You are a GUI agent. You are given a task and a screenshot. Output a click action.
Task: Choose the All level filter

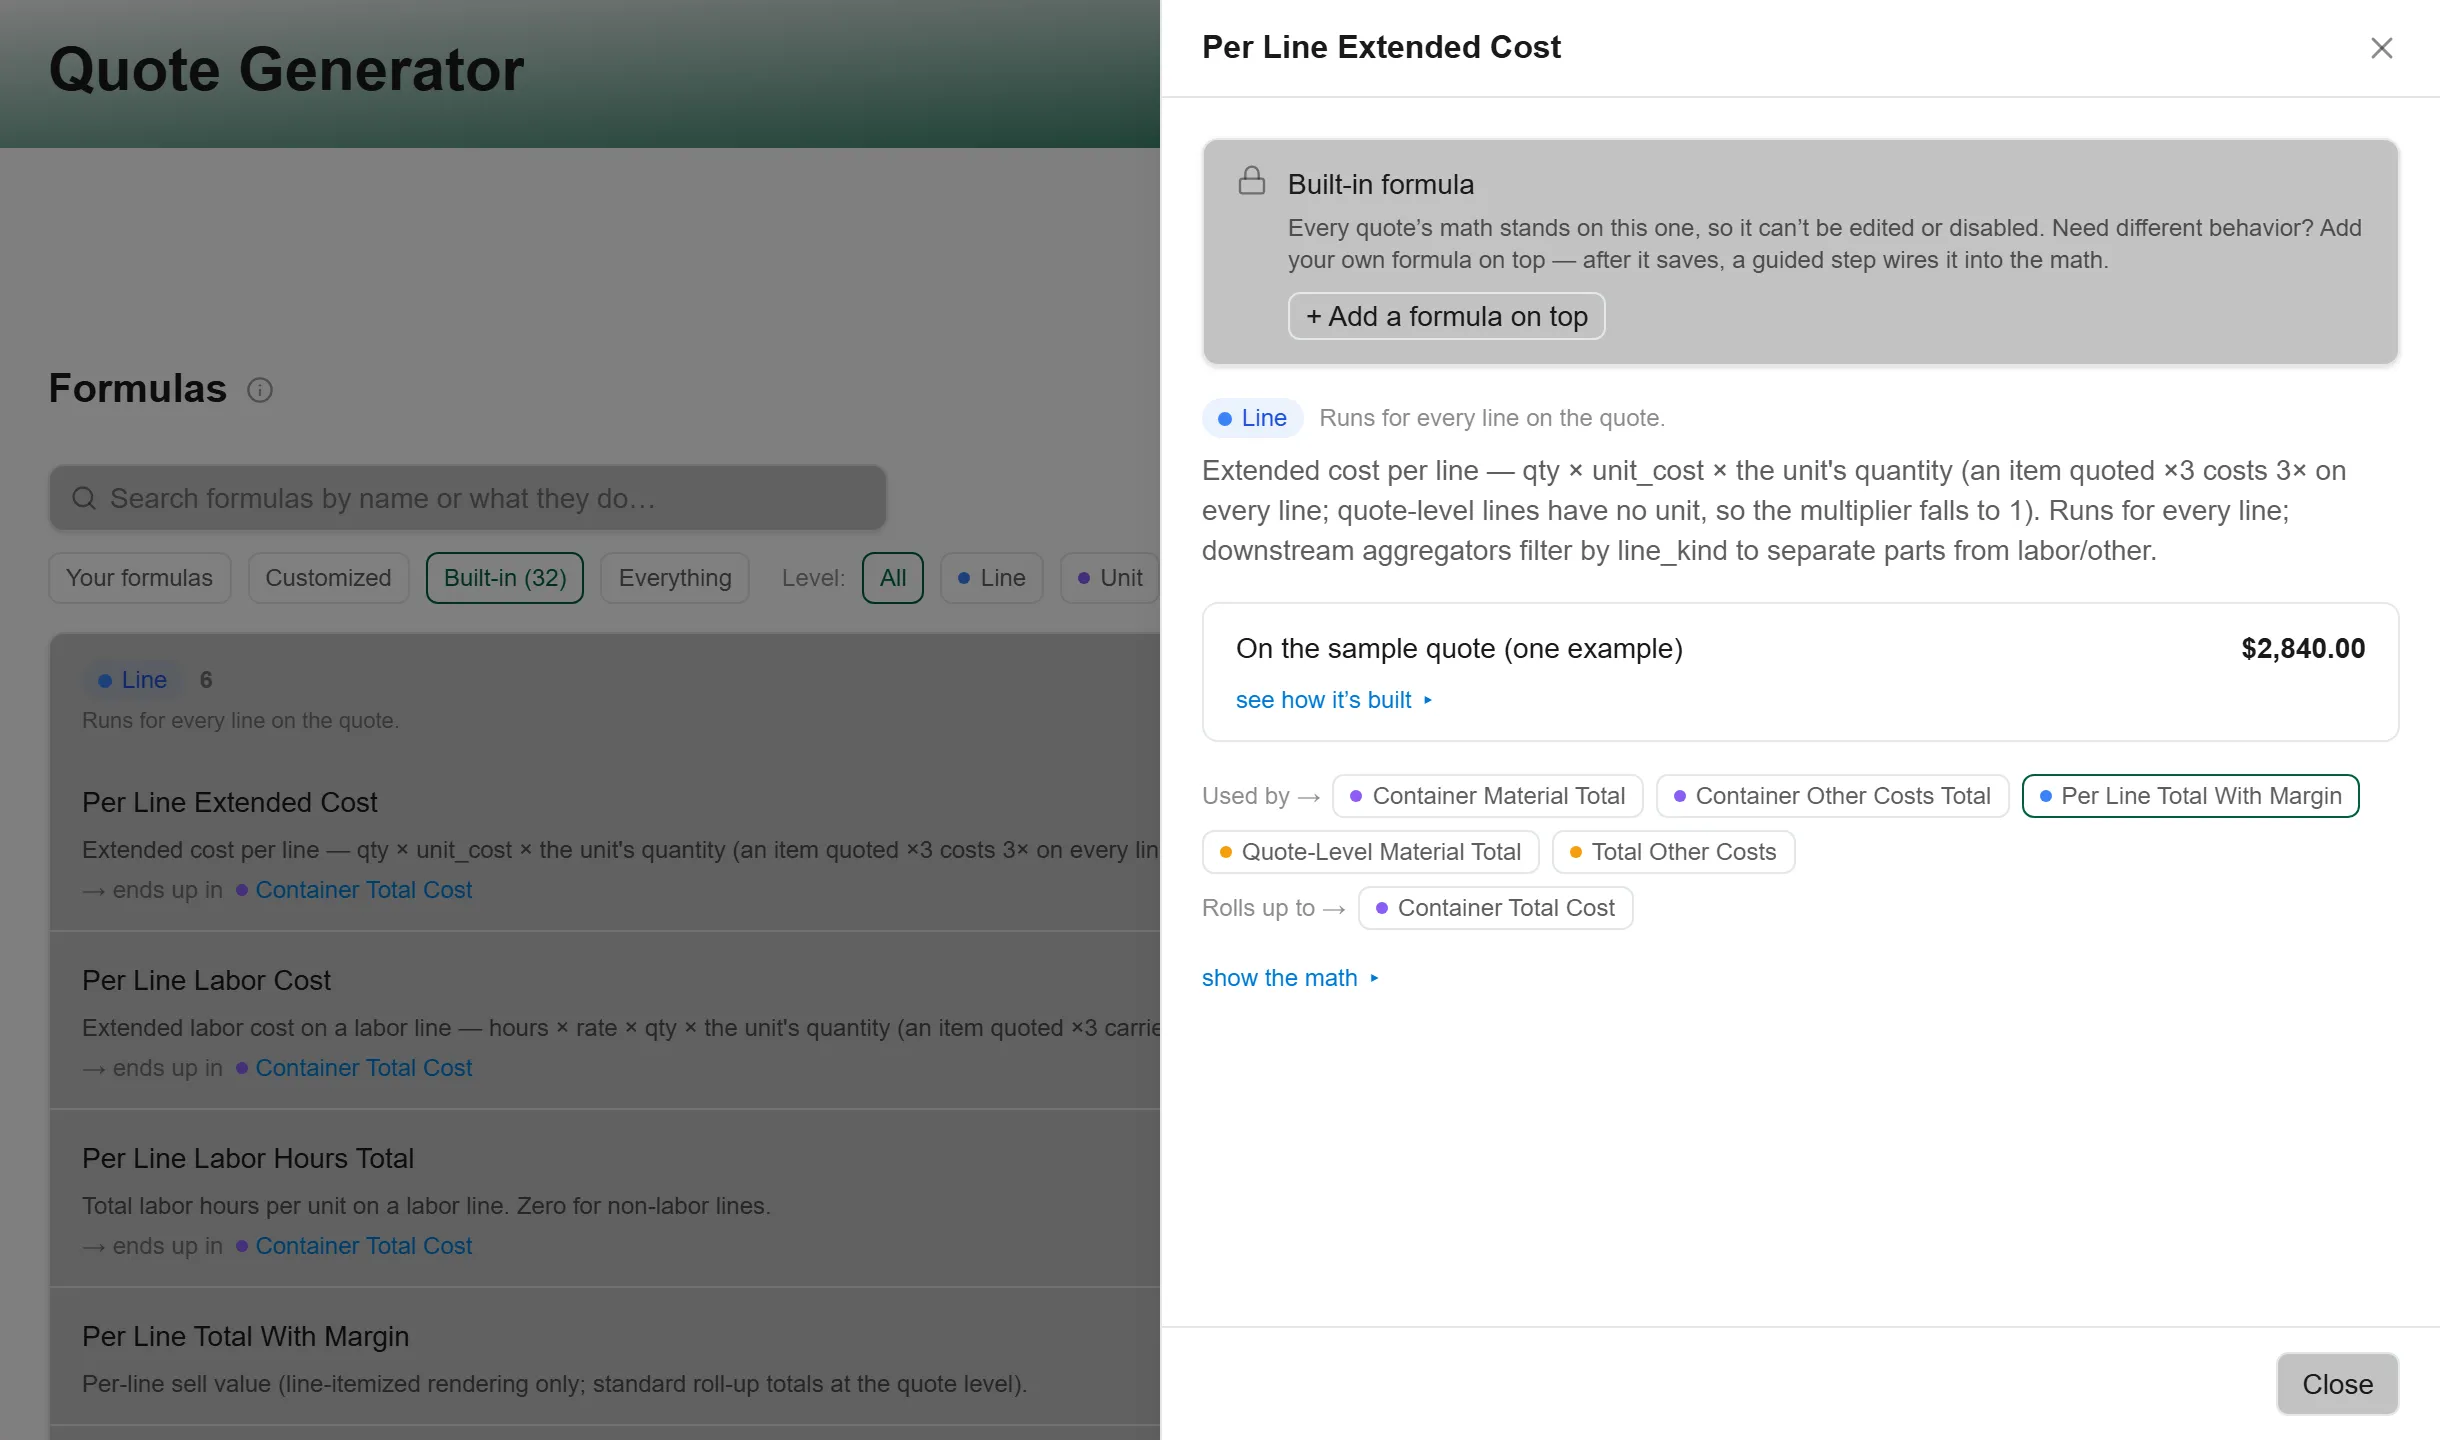(x=893, y=578)
